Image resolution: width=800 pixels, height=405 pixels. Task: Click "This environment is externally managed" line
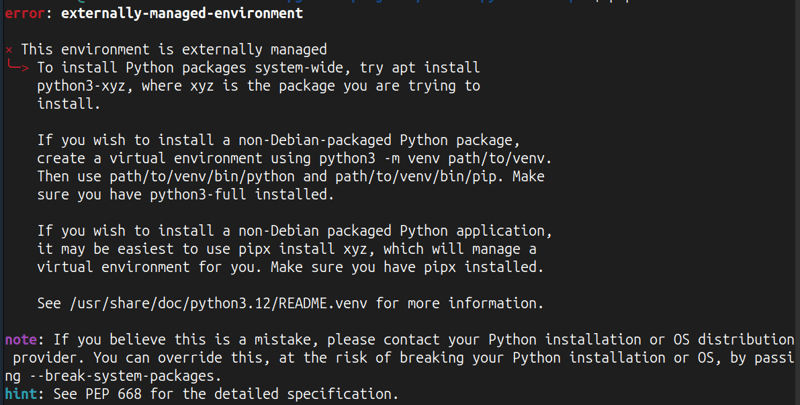pos(173,49)
